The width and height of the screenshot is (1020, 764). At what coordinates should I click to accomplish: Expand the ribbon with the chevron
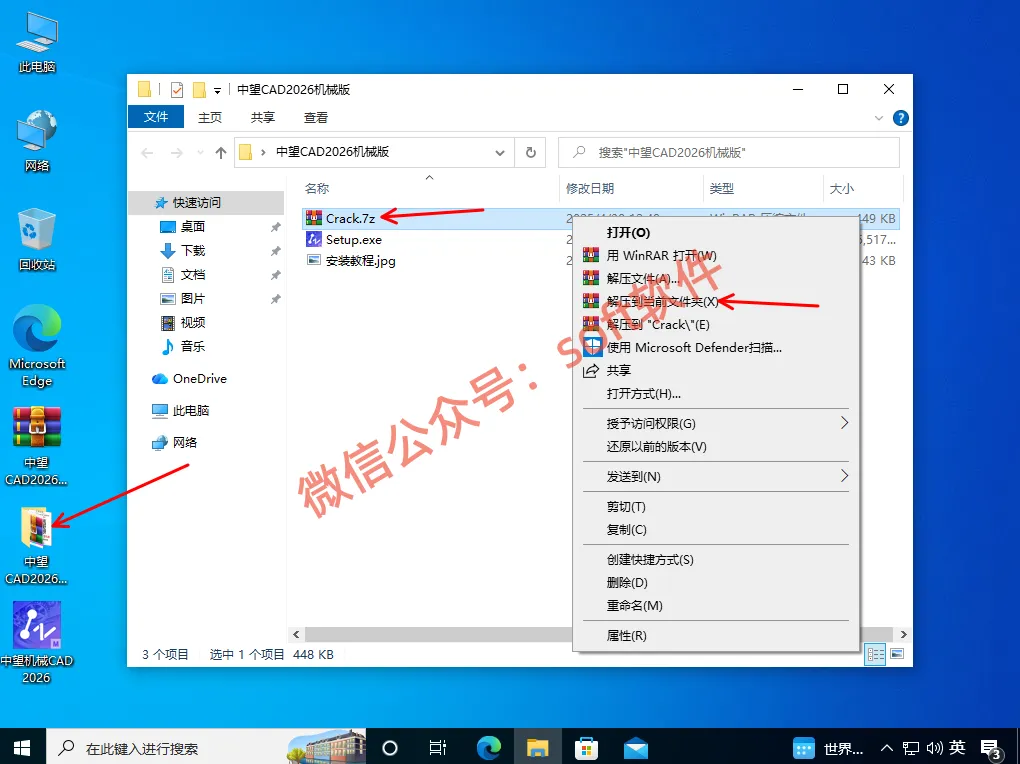pyautogui.click(x=879, y=118)
